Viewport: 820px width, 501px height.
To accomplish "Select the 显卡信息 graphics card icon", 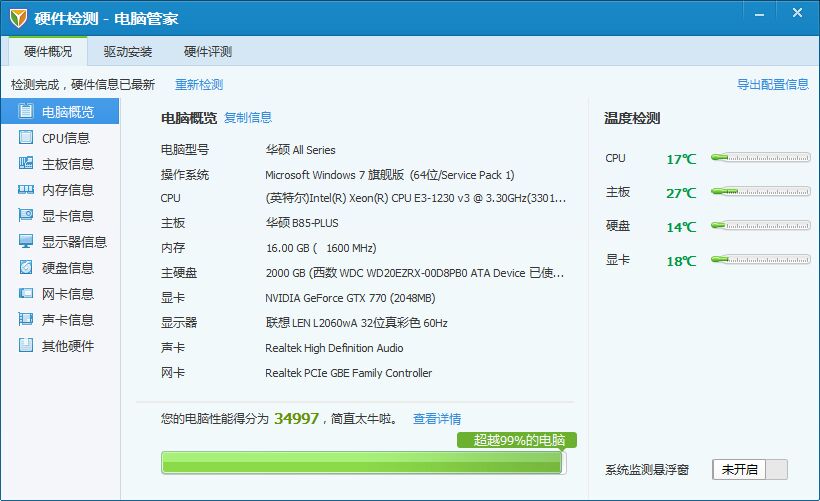I will click(x=25, y=215).
